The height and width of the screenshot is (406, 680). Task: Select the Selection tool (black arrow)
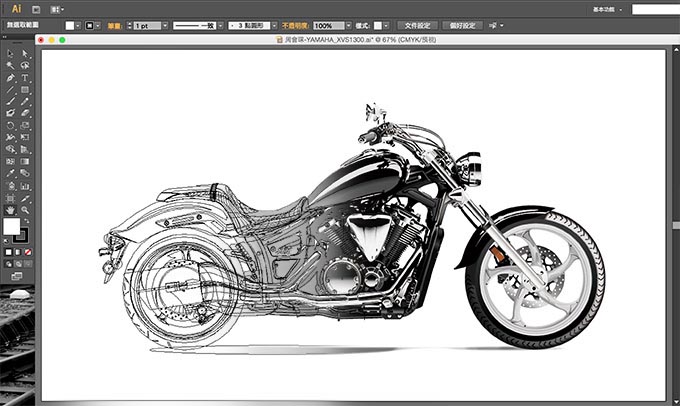(10, 54)
